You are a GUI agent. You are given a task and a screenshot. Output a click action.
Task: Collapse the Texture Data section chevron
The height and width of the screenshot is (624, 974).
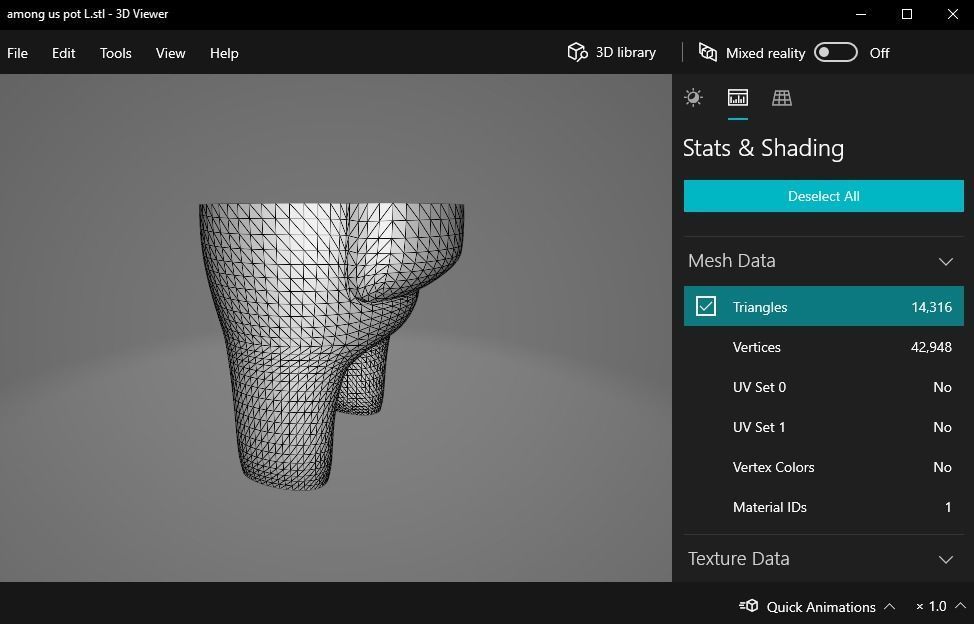point(945,559)
